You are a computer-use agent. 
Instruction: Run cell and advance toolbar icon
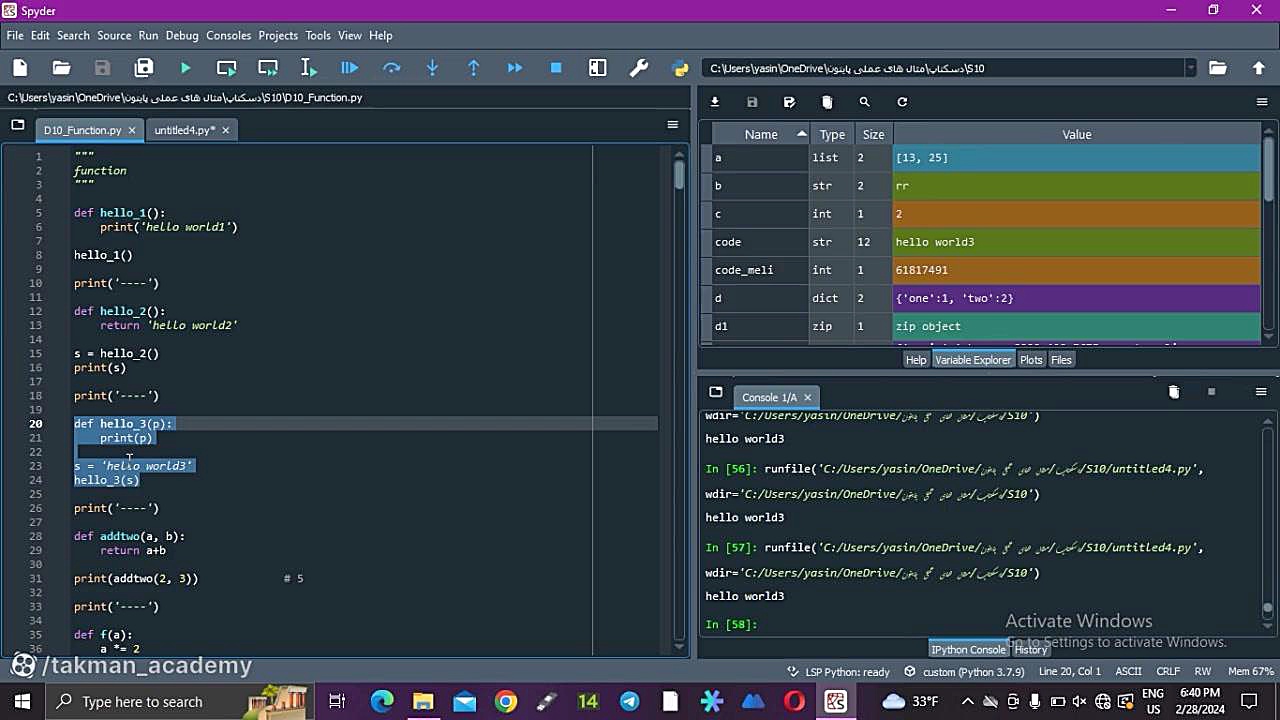268,68
